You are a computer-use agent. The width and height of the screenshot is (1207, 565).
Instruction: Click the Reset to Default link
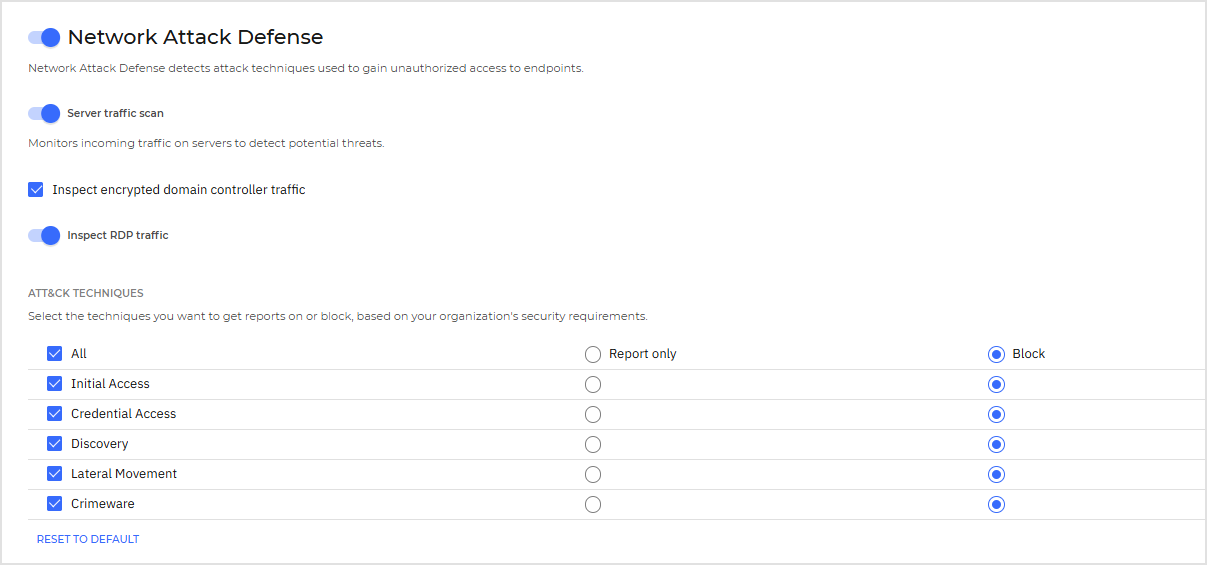[x=88, y=539]
